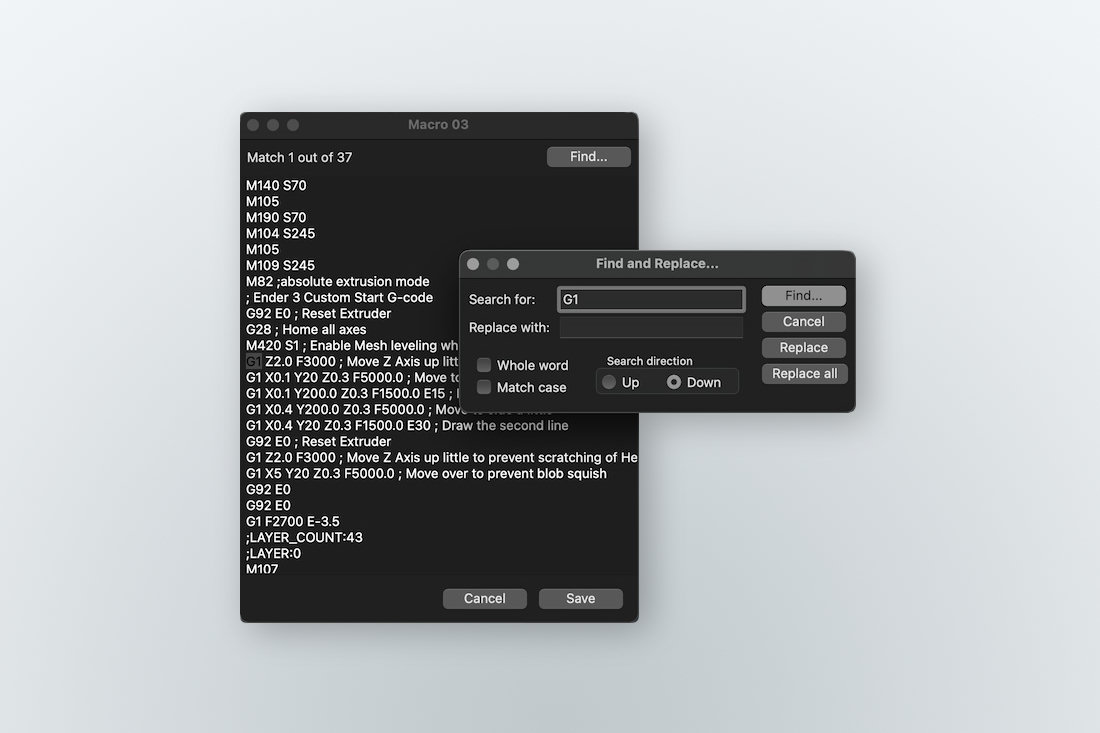Viewport: 1100px width, 733px height.
Task: Save the Macro 03 edits
Action: coord(580,598)
